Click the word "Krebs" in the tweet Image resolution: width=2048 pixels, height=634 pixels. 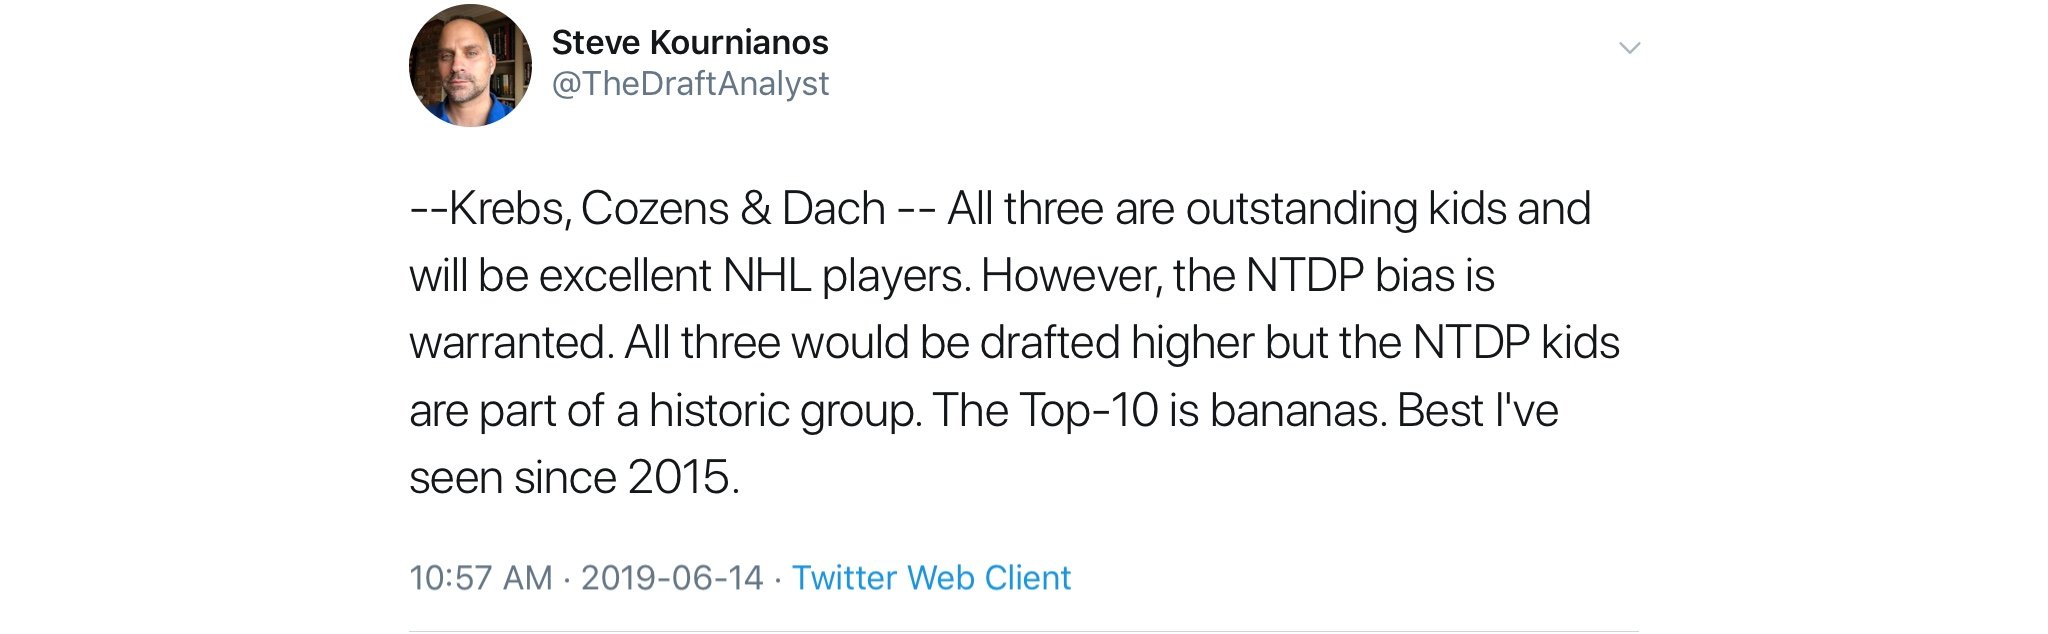pyautogui.click(x=508, y=209)
